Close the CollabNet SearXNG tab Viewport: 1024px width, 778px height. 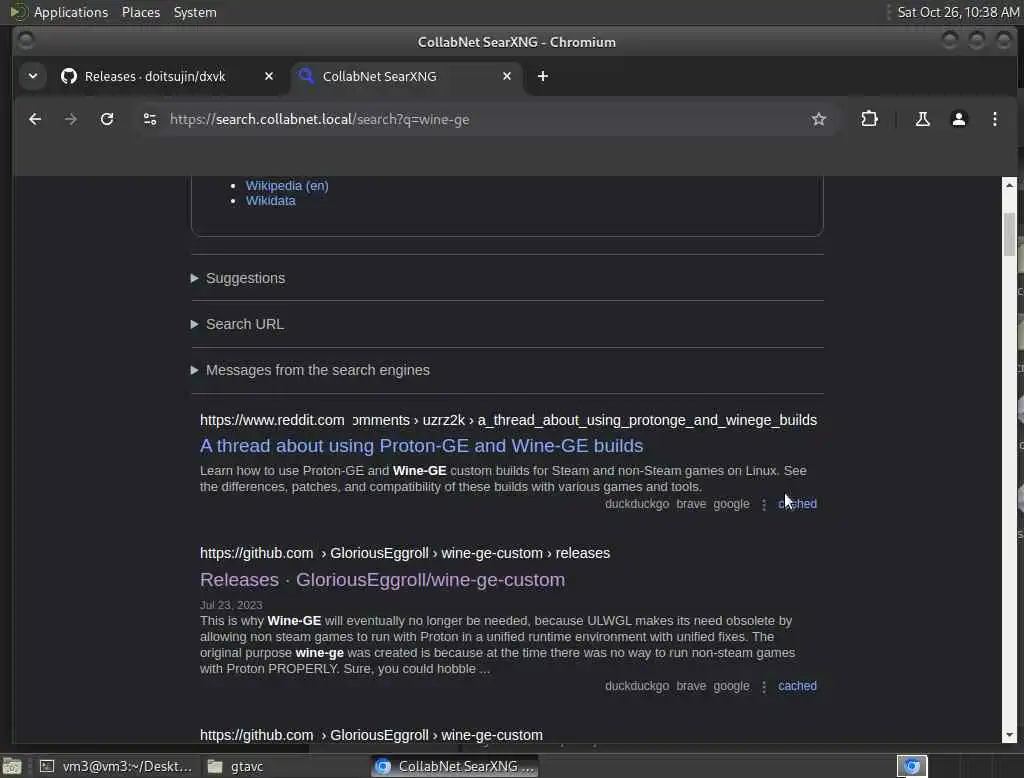506,76
